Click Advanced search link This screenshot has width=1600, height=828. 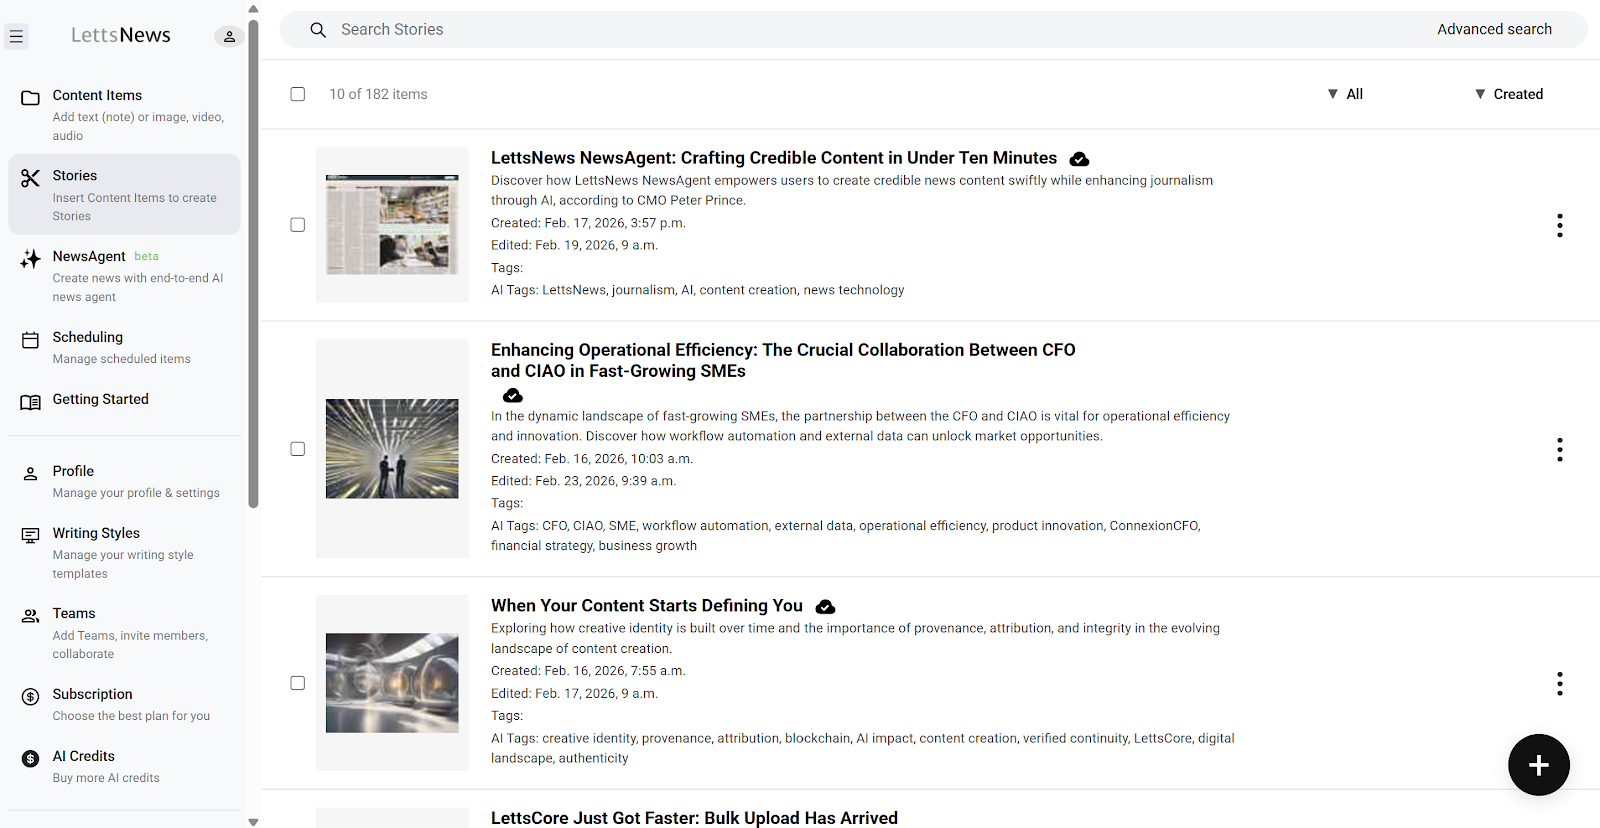[x=1494, y=30]
